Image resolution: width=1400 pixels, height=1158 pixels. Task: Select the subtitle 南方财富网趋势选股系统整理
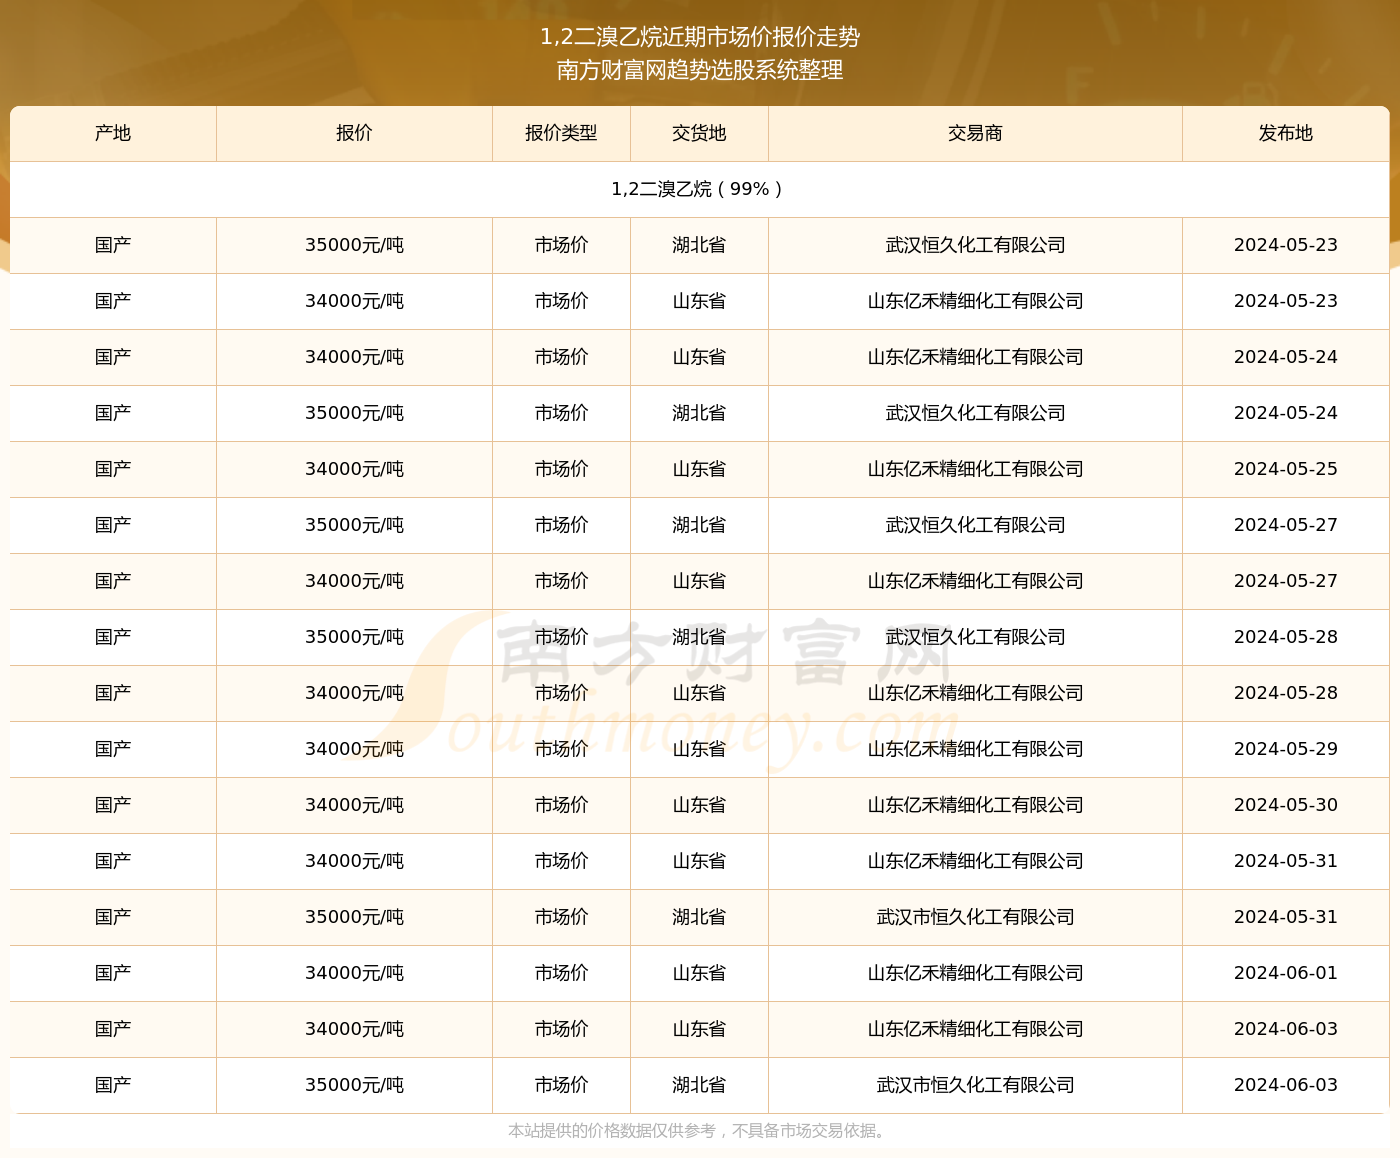tap(700, 70)
